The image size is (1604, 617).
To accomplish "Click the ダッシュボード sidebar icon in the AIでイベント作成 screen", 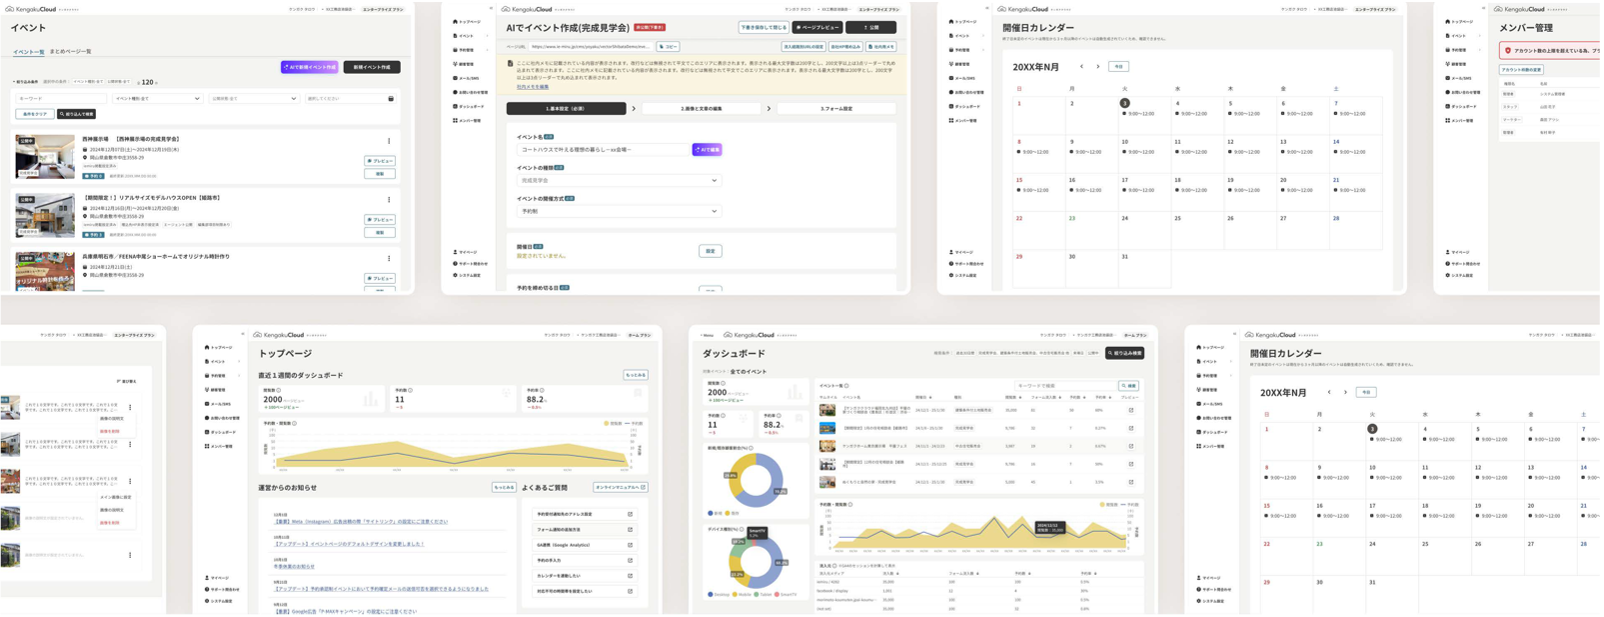I will click(x=455, y=106).
